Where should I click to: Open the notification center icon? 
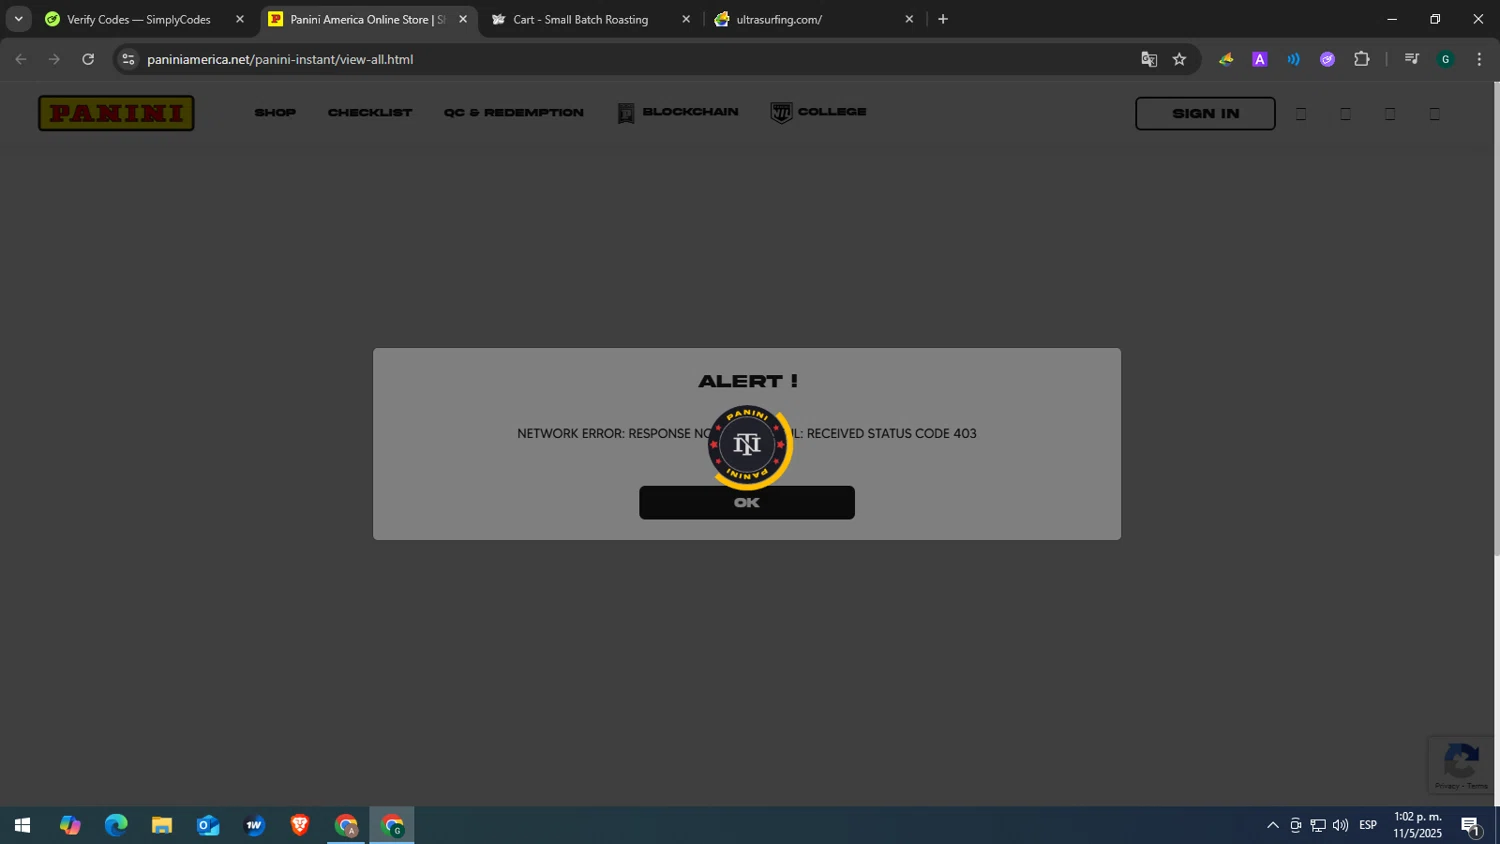point(1470,825)
